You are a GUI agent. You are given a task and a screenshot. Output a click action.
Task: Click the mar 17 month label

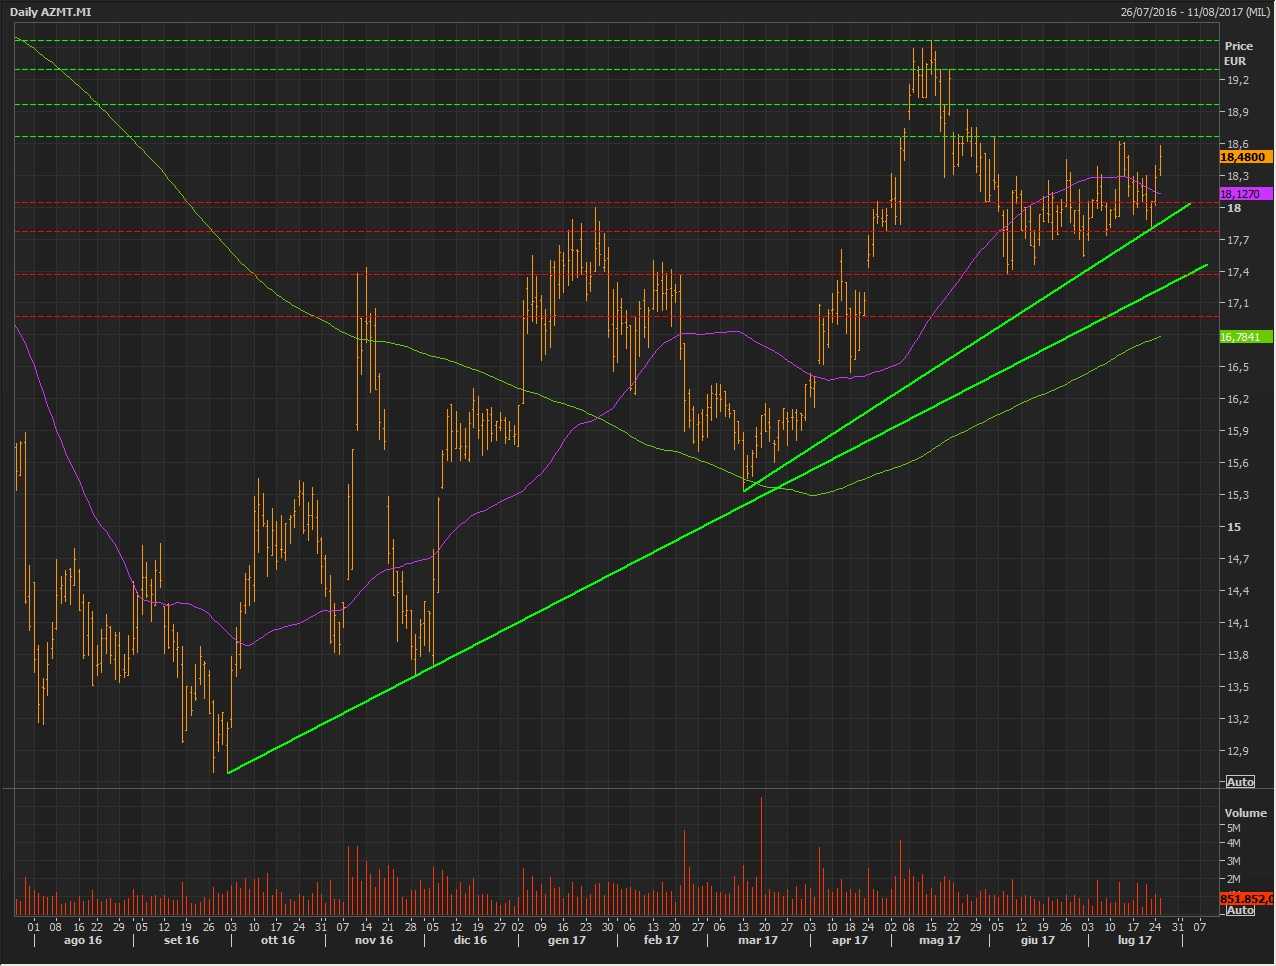(x=757, y=940)
